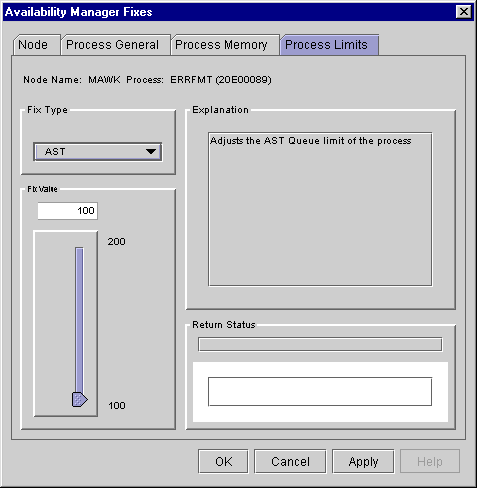This screenshot has height=488, width=477.
Task: Apply the AST fix value
Action: (x=363, y=461)
